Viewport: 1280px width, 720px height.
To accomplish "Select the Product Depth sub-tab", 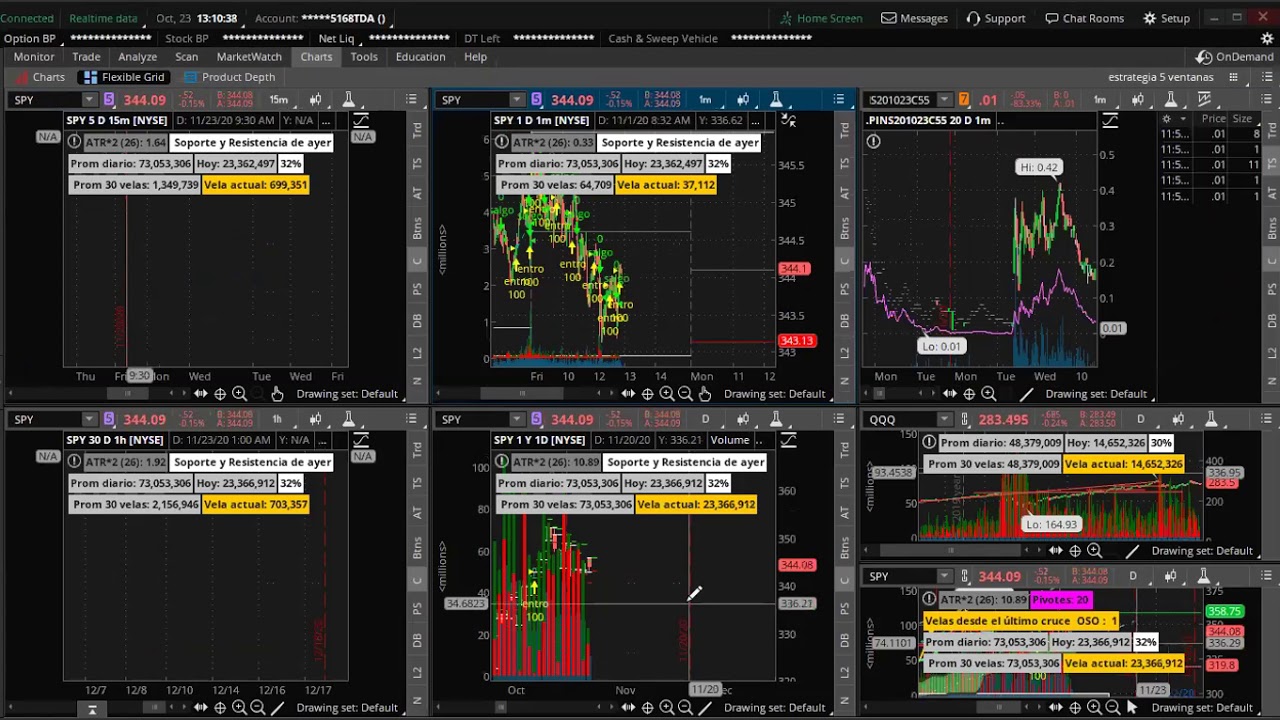I will (x=229, y=77).
